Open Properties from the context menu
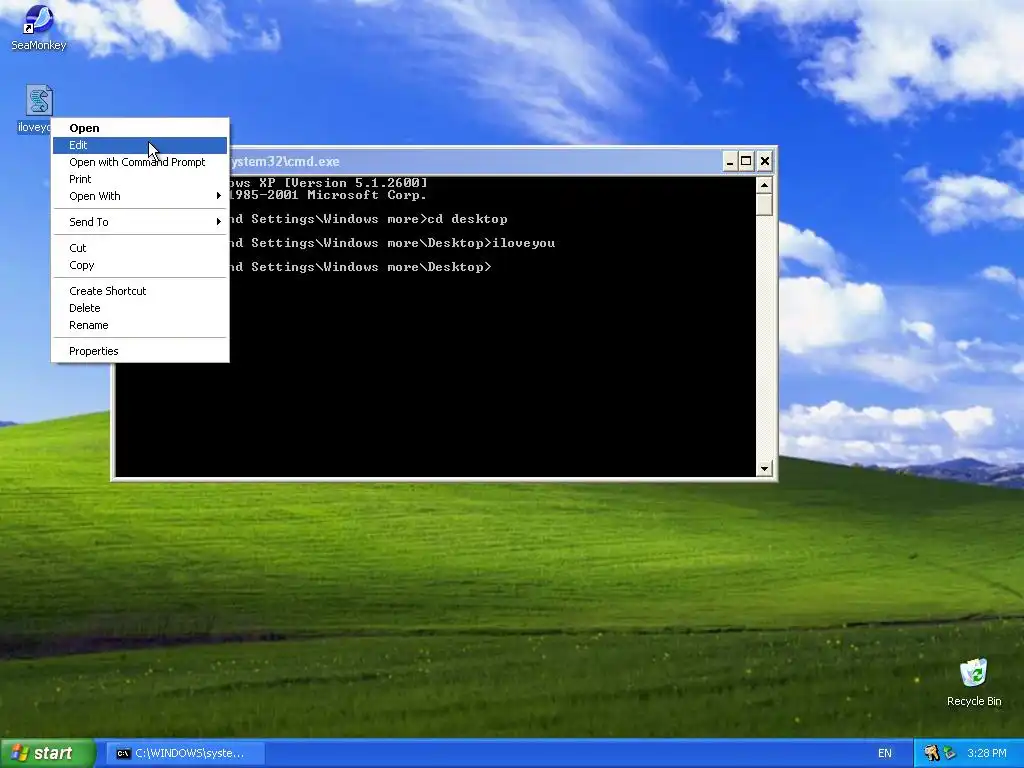Image resolution: width=1024 pixels, height=768 pixels. (140, 351)
